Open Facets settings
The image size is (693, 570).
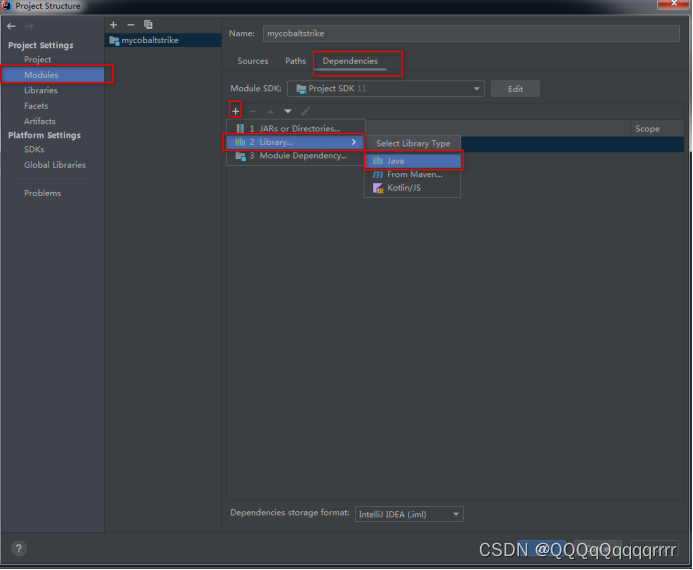(x=36, y=106)
